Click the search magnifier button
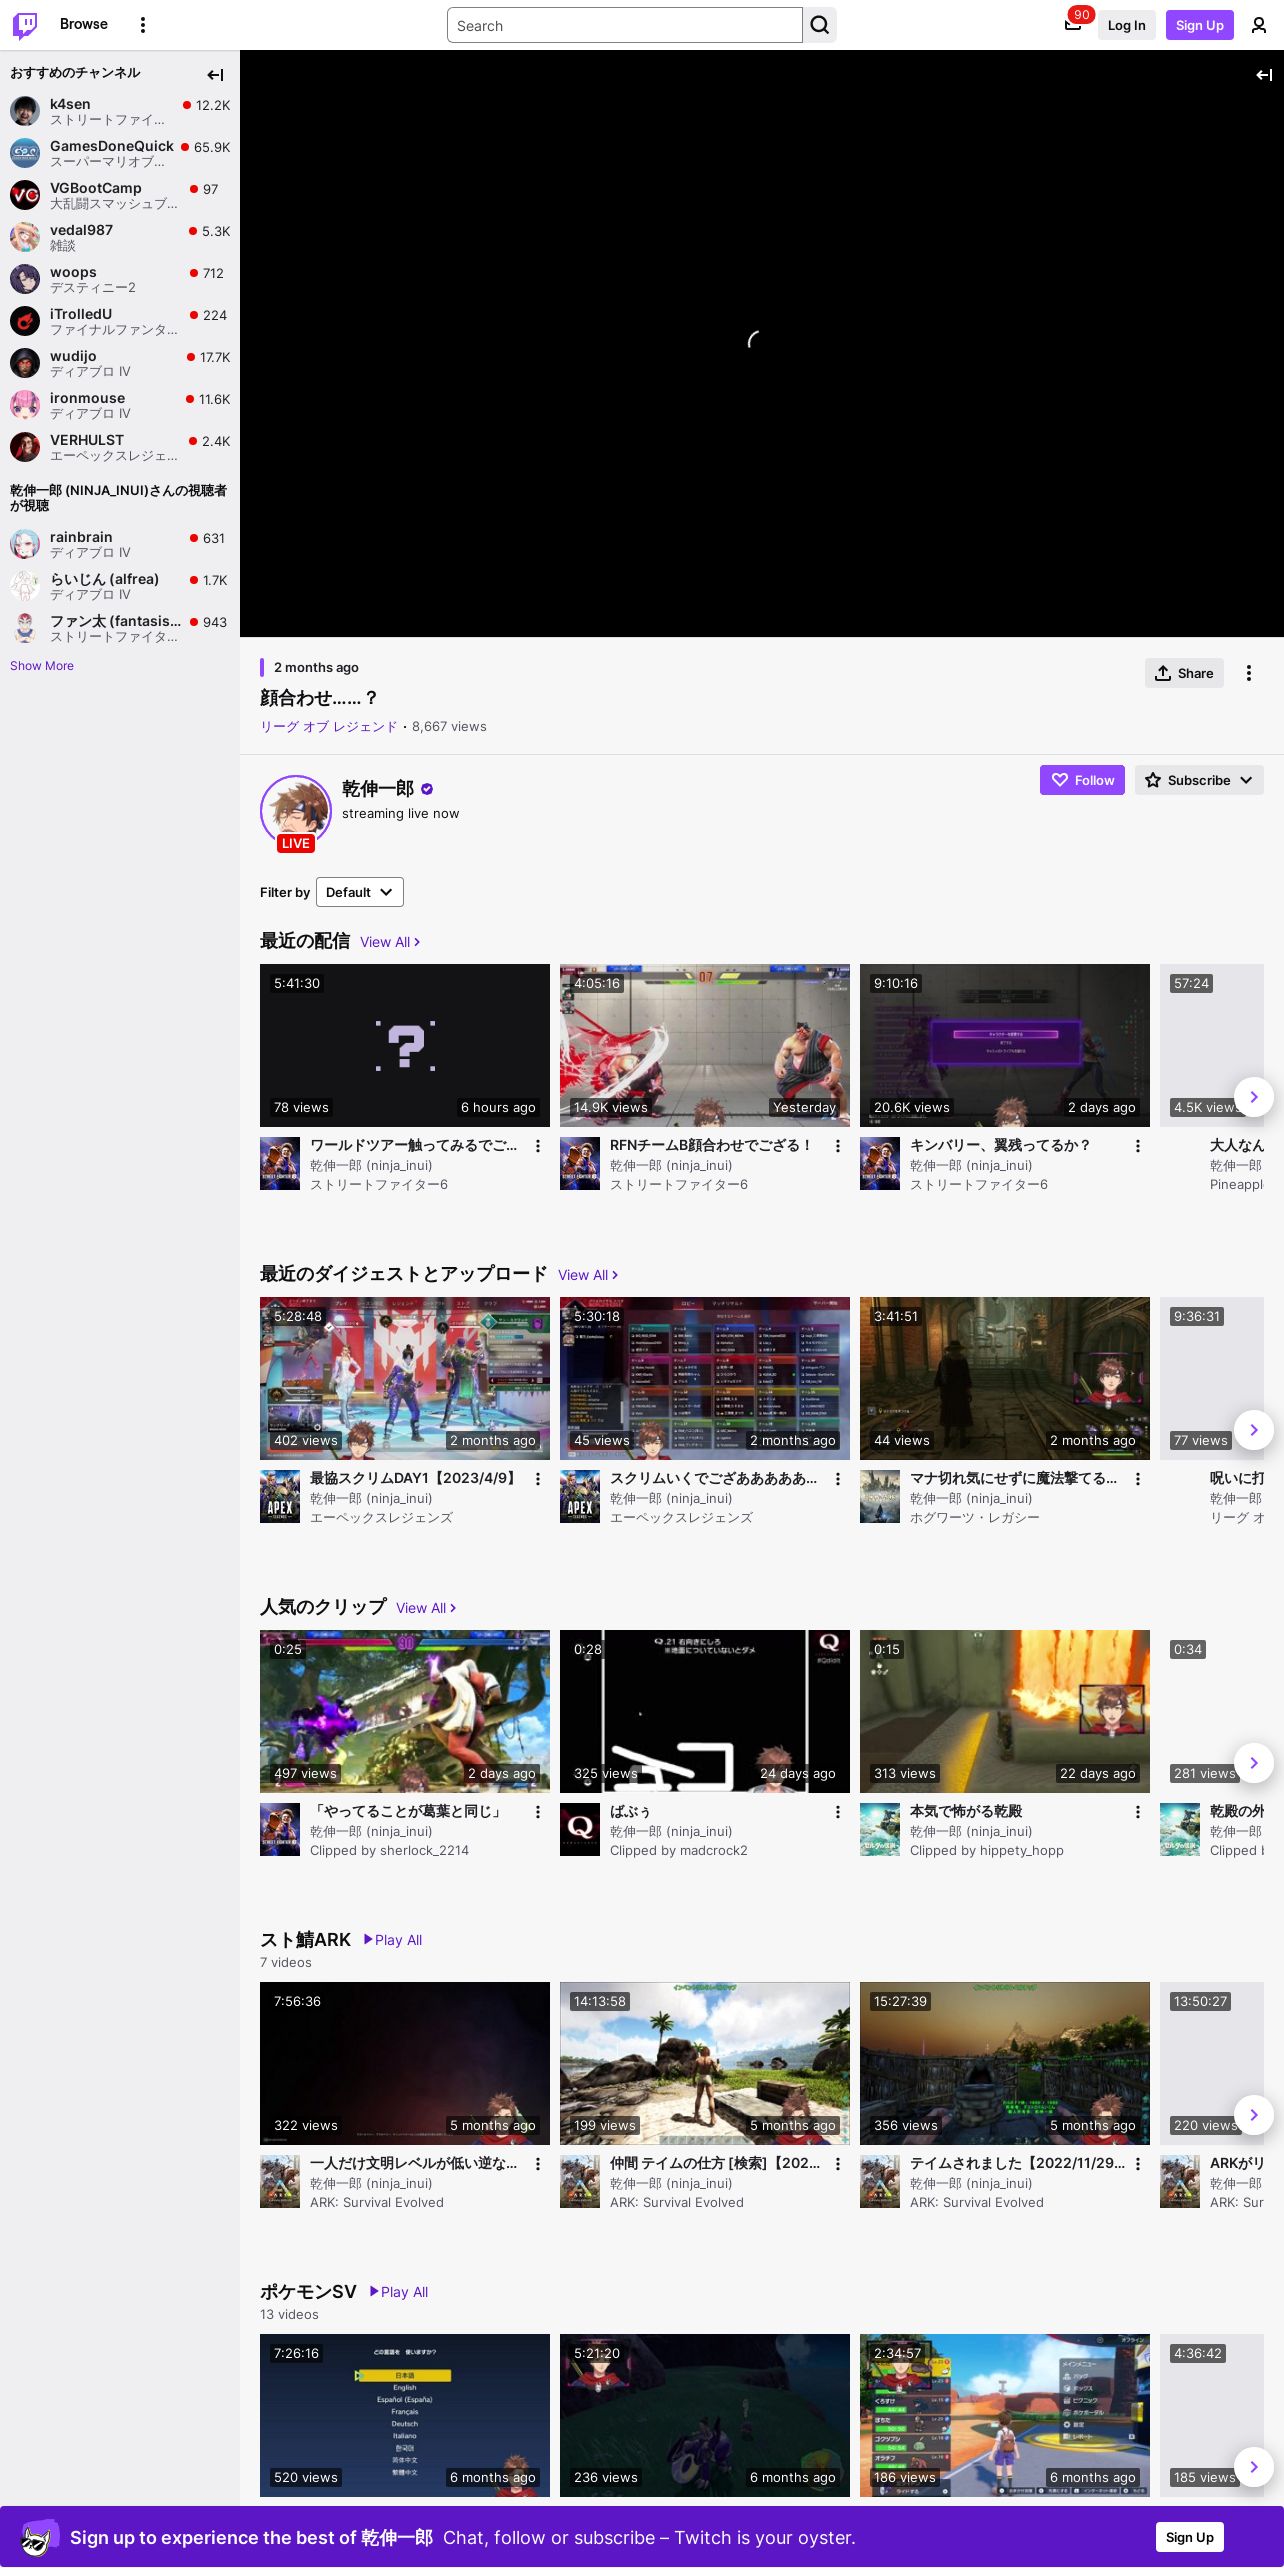 [x=820, y=25]
